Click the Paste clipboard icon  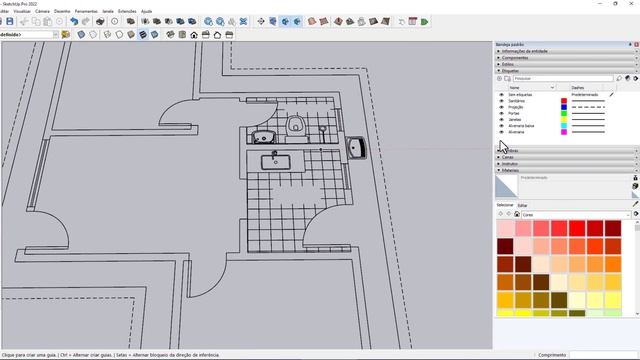[47, 21]
